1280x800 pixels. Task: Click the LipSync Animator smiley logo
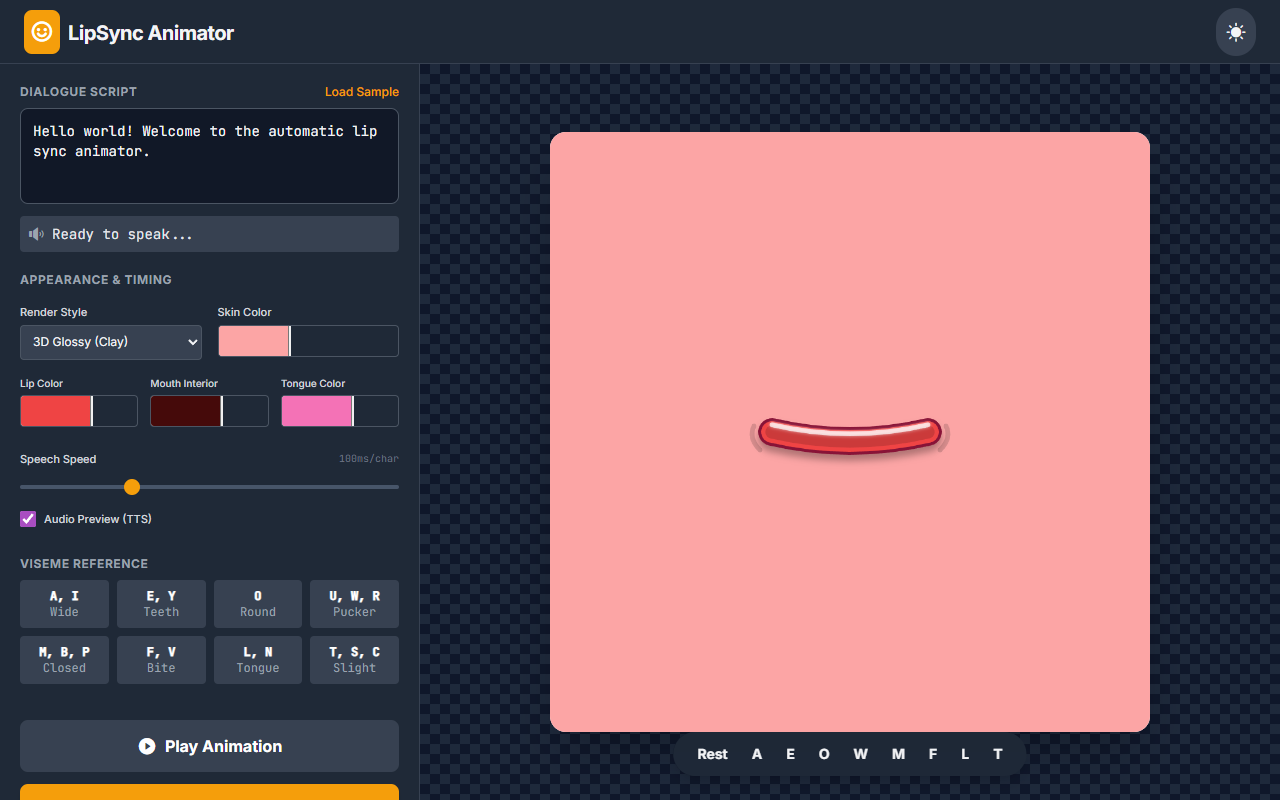coord(41,31)
